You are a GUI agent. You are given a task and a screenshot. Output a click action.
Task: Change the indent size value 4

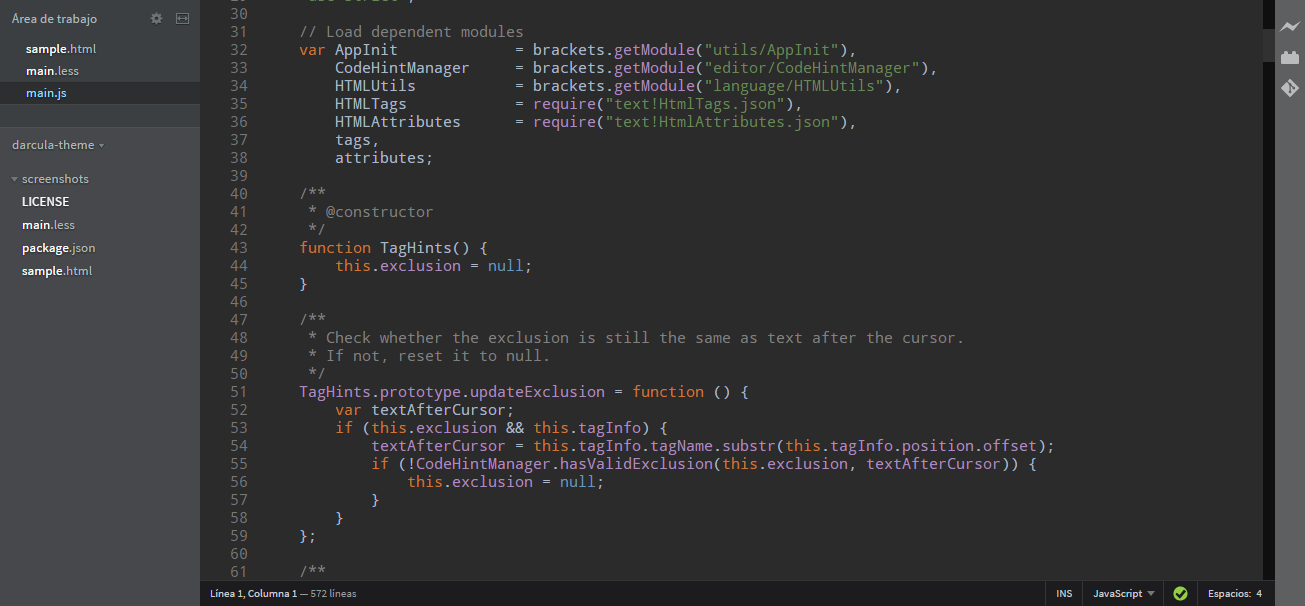click(1259, 593)
